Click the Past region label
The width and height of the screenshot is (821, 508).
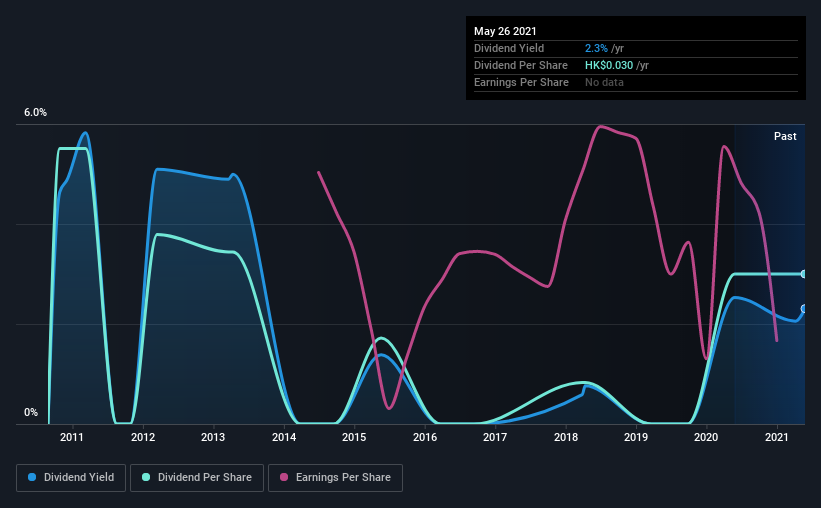pyautogui.click(x=785, y=136)
